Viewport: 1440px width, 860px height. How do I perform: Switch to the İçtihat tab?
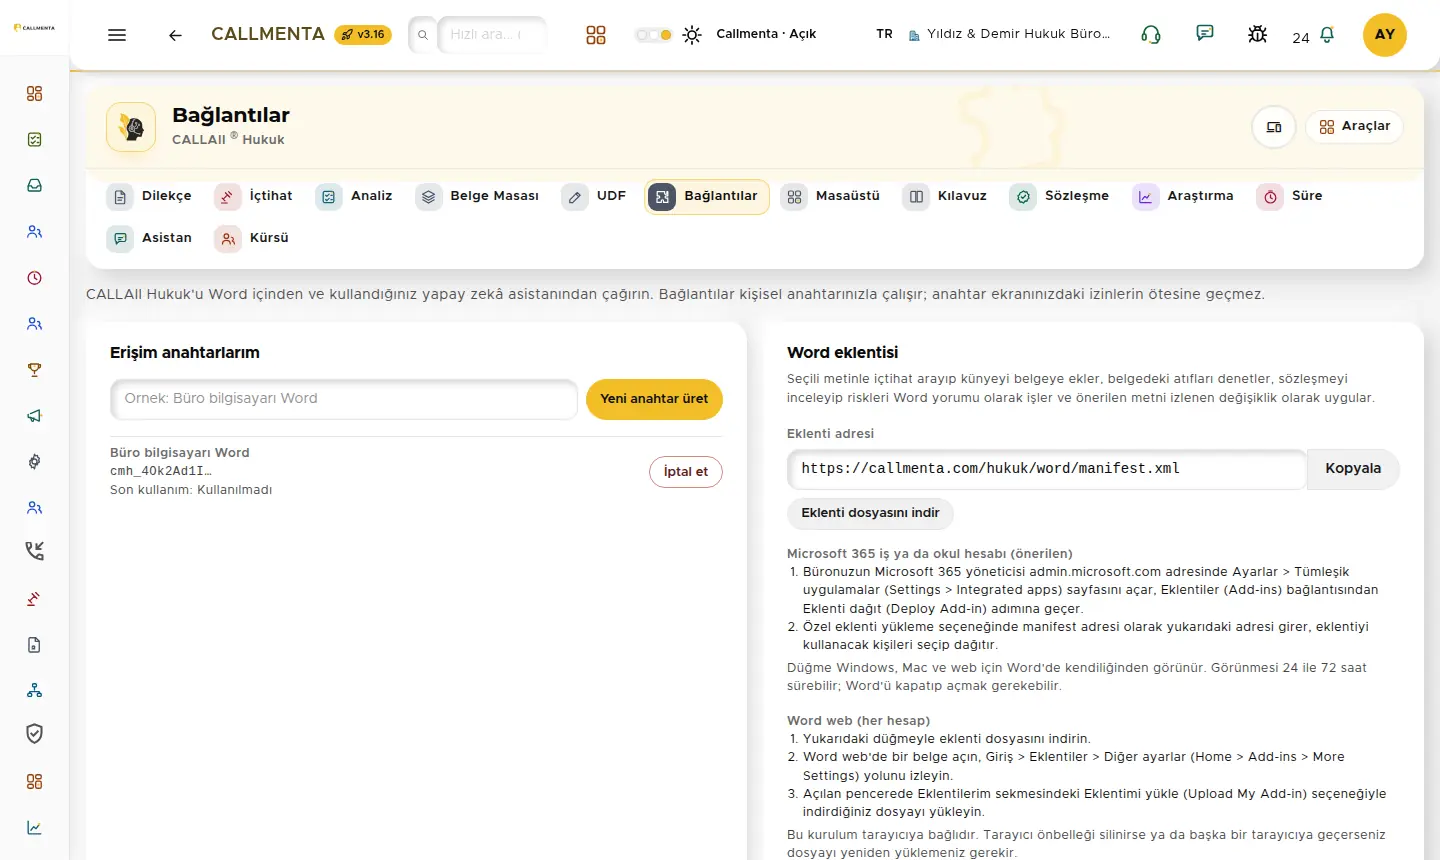coord(254,196)
